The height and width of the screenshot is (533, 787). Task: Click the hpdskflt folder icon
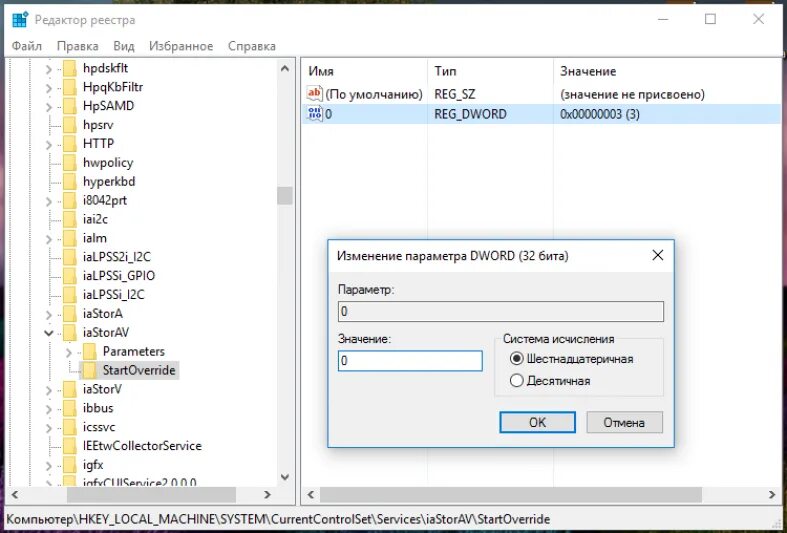[70, 68]
